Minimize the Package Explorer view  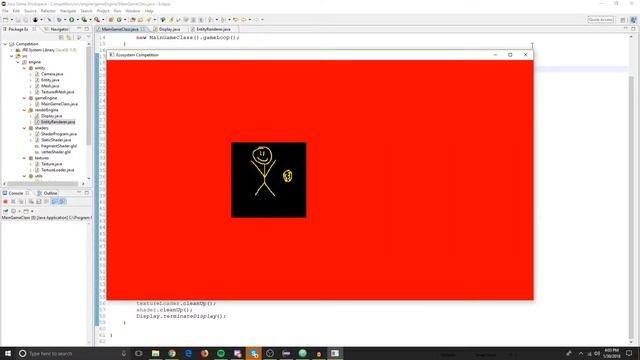pyautogui.click(x=79, y=29)
